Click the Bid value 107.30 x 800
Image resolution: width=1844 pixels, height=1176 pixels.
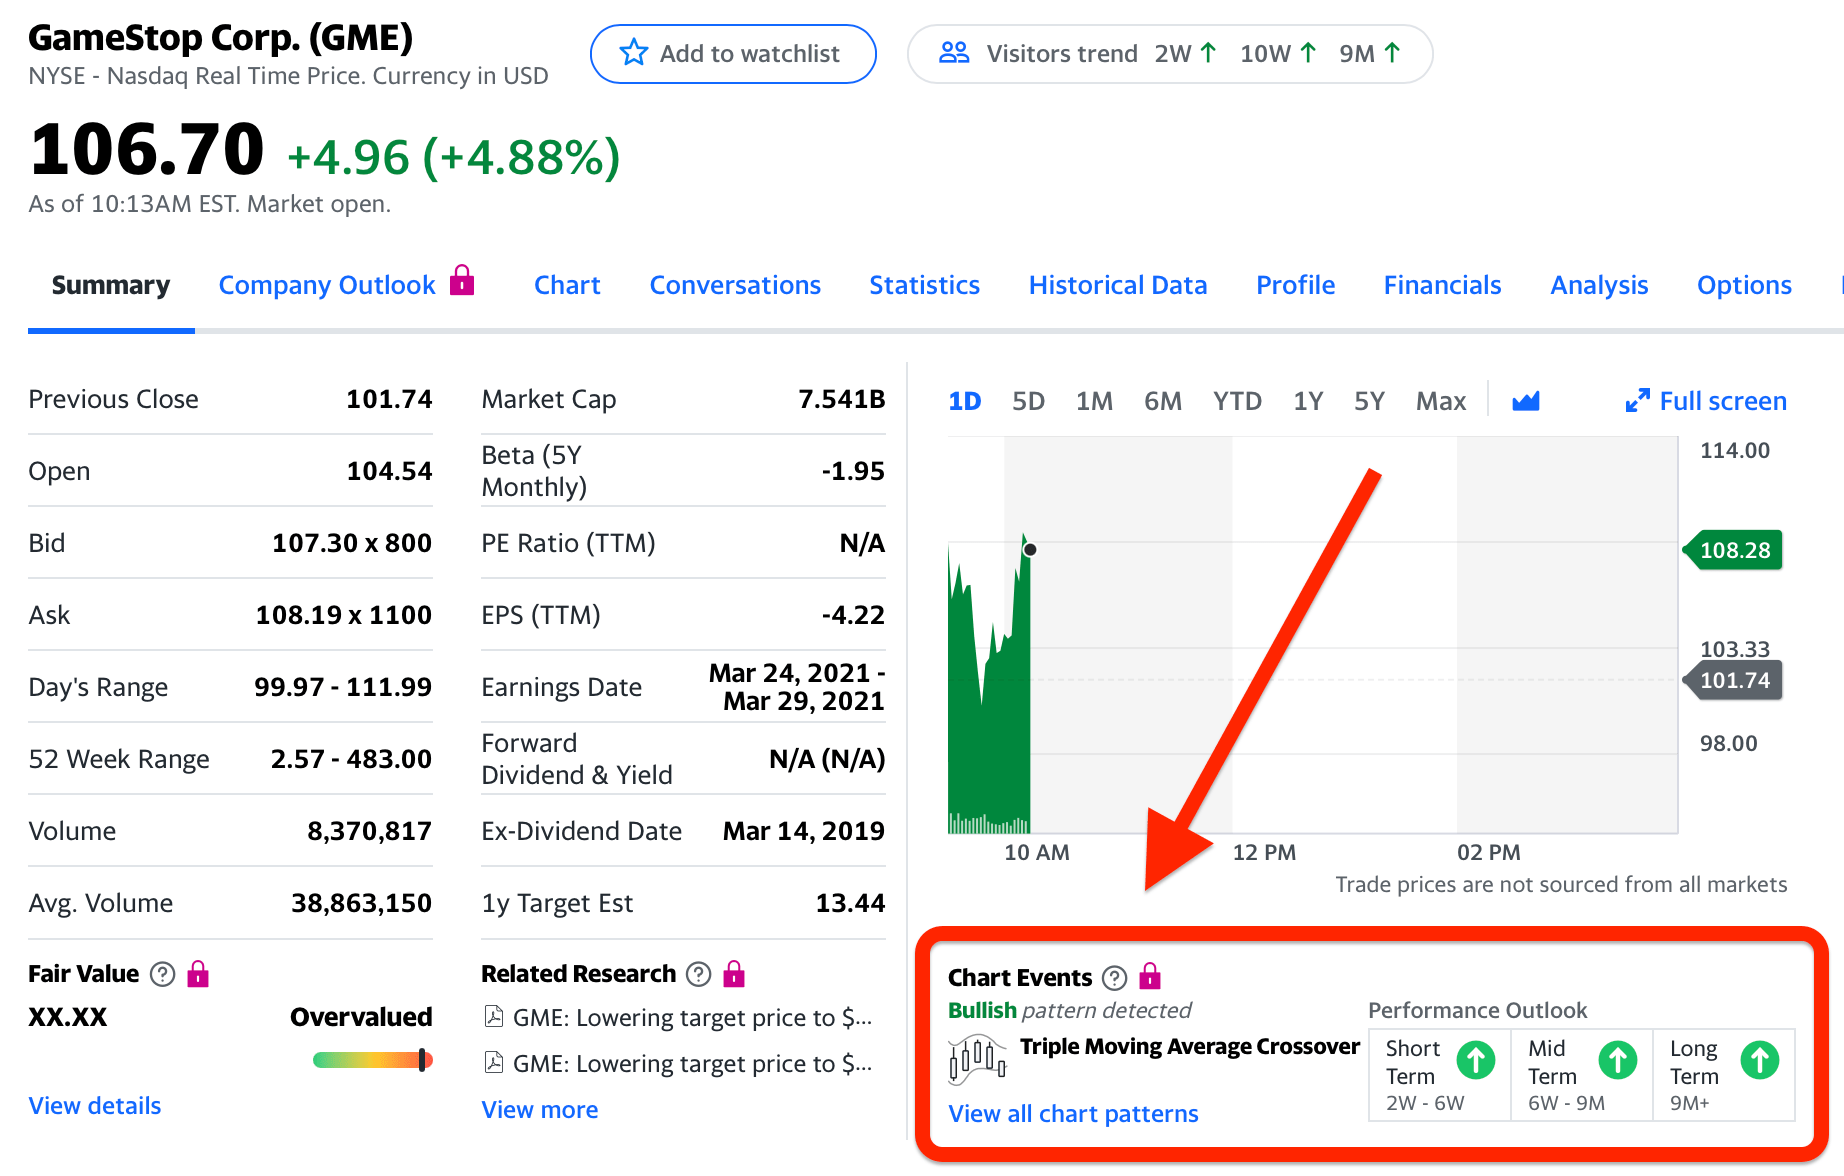(x=352, y=544)
